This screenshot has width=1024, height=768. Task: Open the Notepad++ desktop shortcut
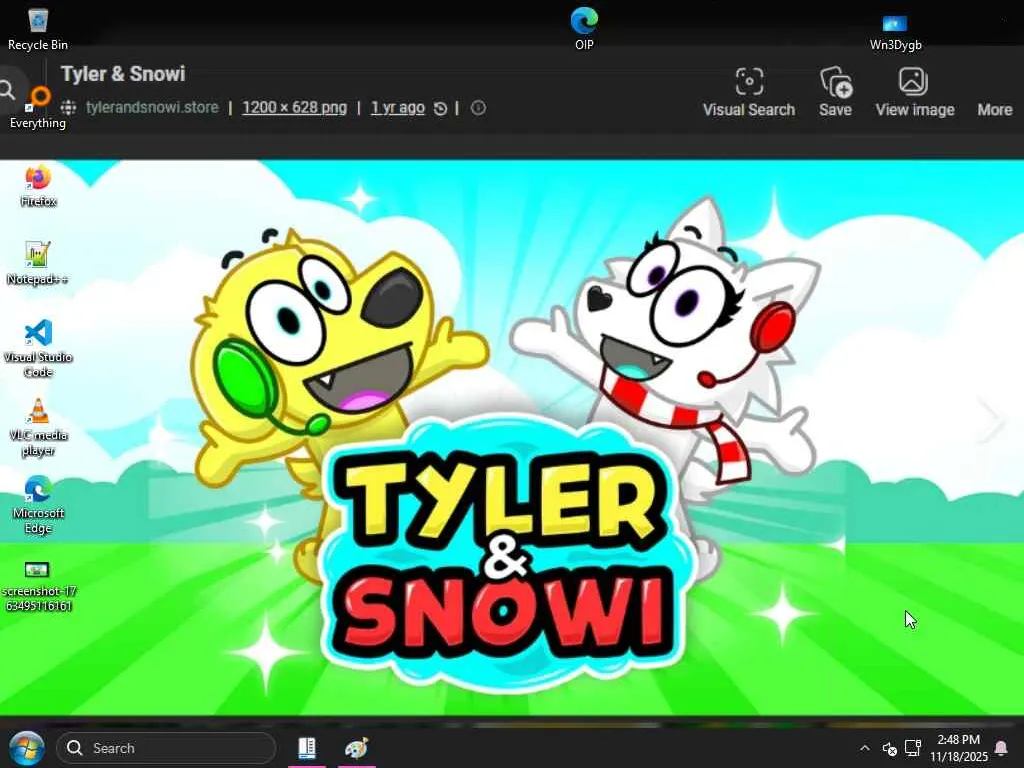(x=38, y=263)
